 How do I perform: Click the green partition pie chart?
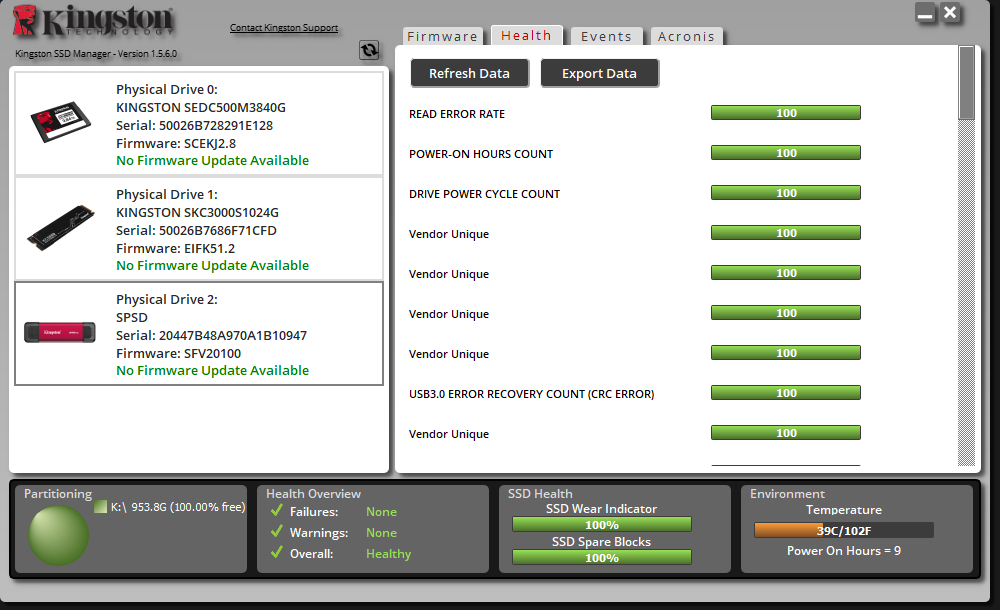pos(58,535)
